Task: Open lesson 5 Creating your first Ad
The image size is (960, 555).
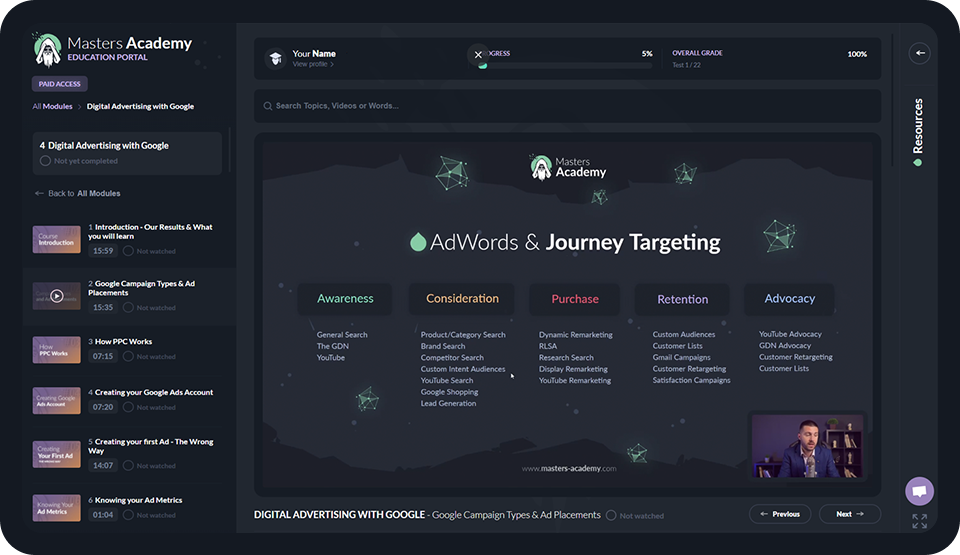Action: tap(151, 446)
